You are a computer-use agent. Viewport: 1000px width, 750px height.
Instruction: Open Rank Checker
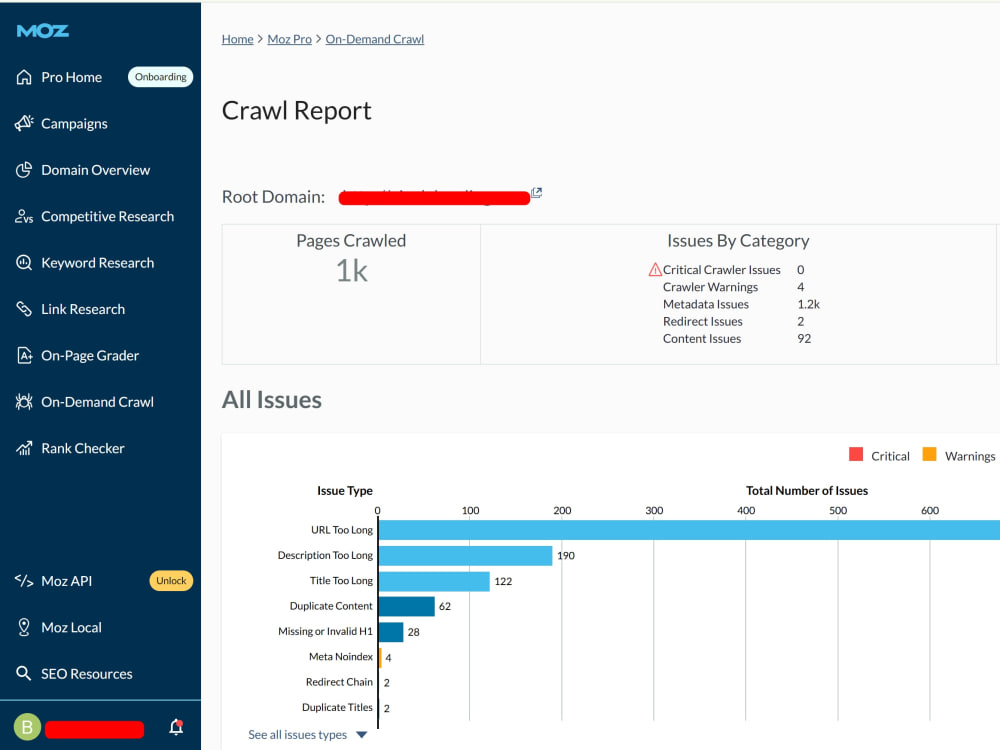coord(83,448)
